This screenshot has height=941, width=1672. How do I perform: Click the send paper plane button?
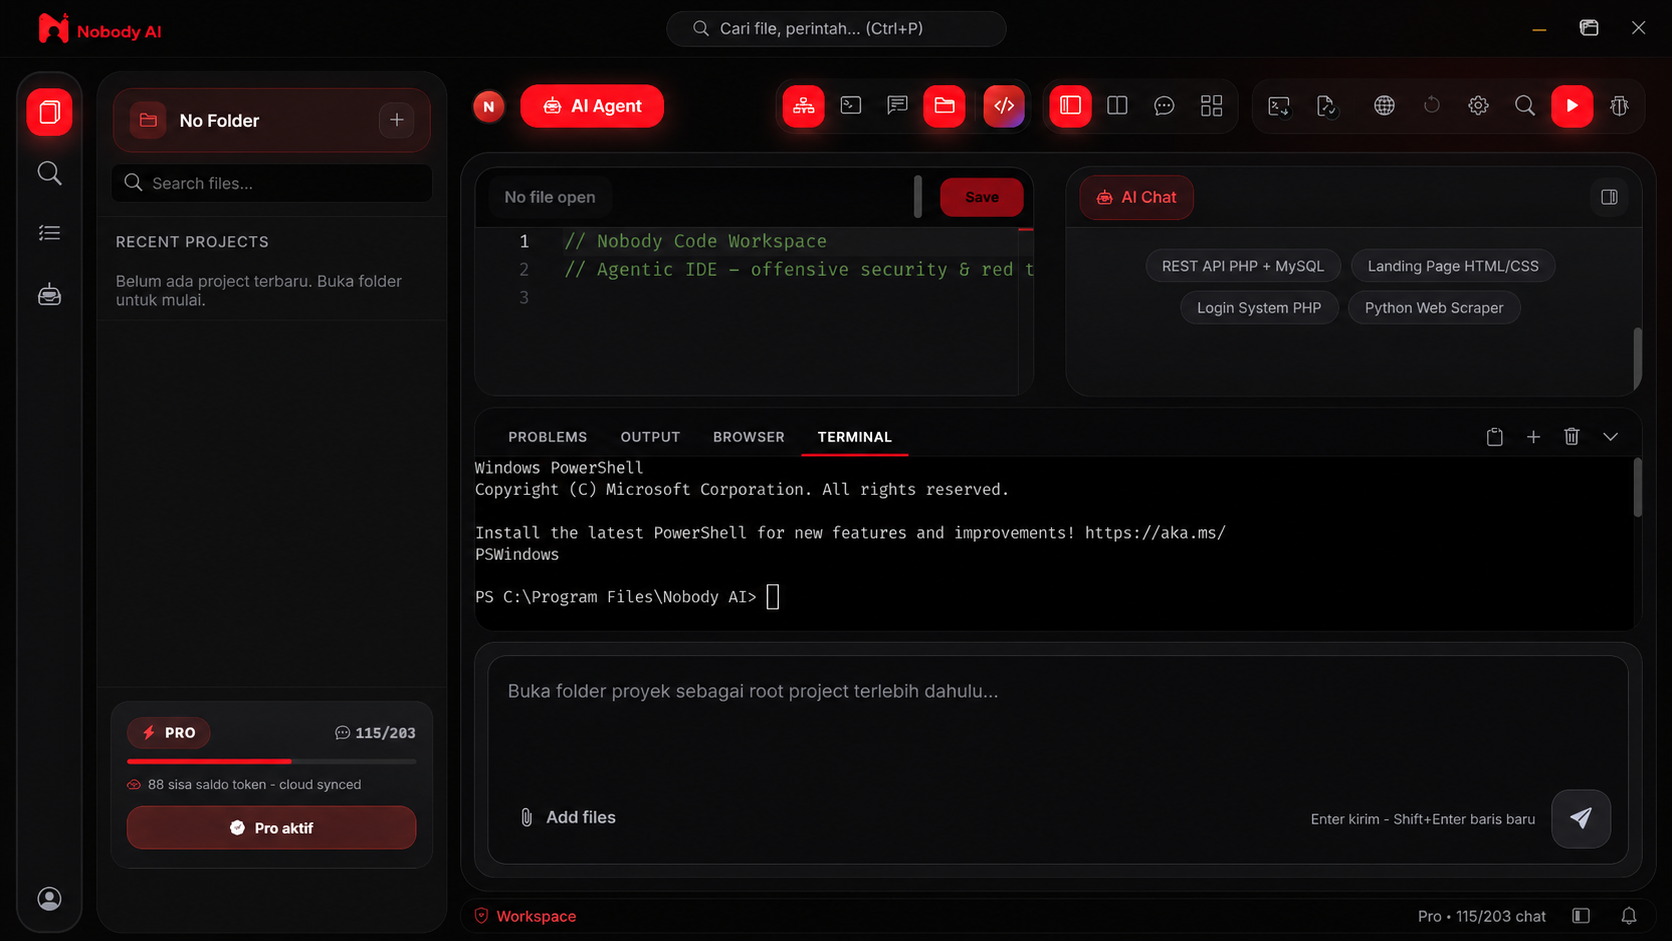click(x=1580, y=818)
